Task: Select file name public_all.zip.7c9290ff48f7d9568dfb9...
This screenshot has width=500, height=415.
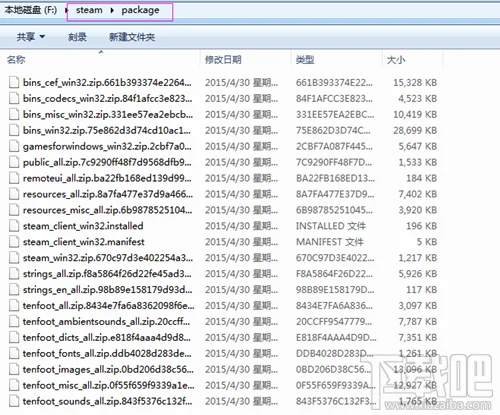Action: [x=107, y=162]
